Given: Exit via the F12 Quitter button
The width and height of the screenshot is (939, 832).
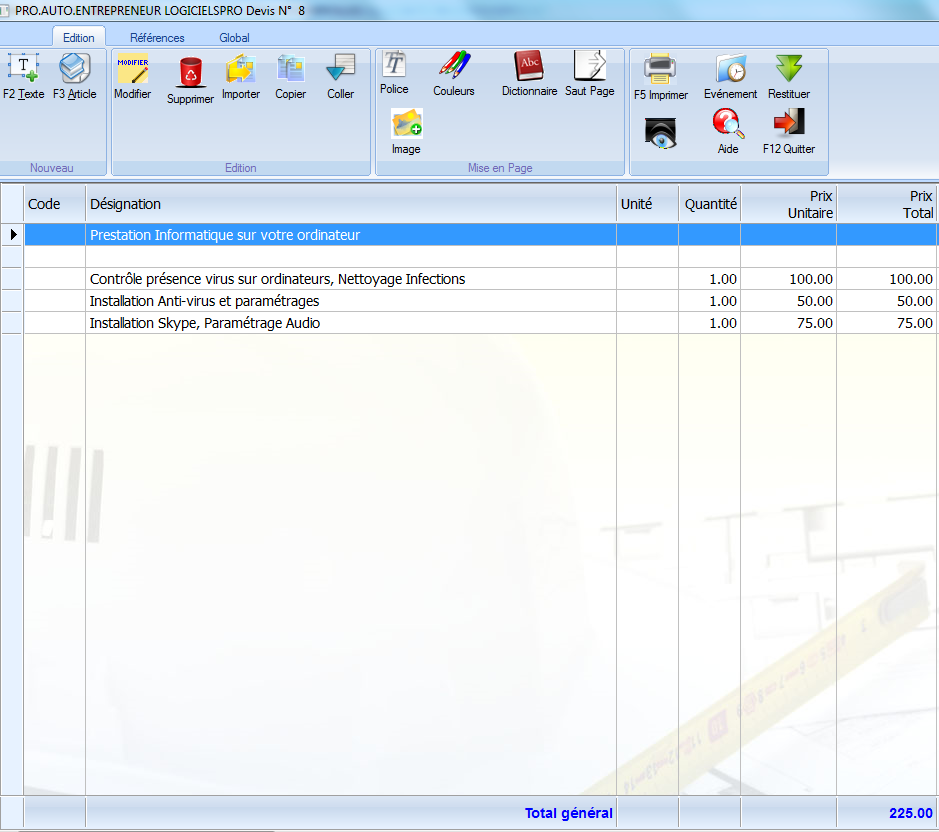Looking at the screenshot, I should pos(789,125).
